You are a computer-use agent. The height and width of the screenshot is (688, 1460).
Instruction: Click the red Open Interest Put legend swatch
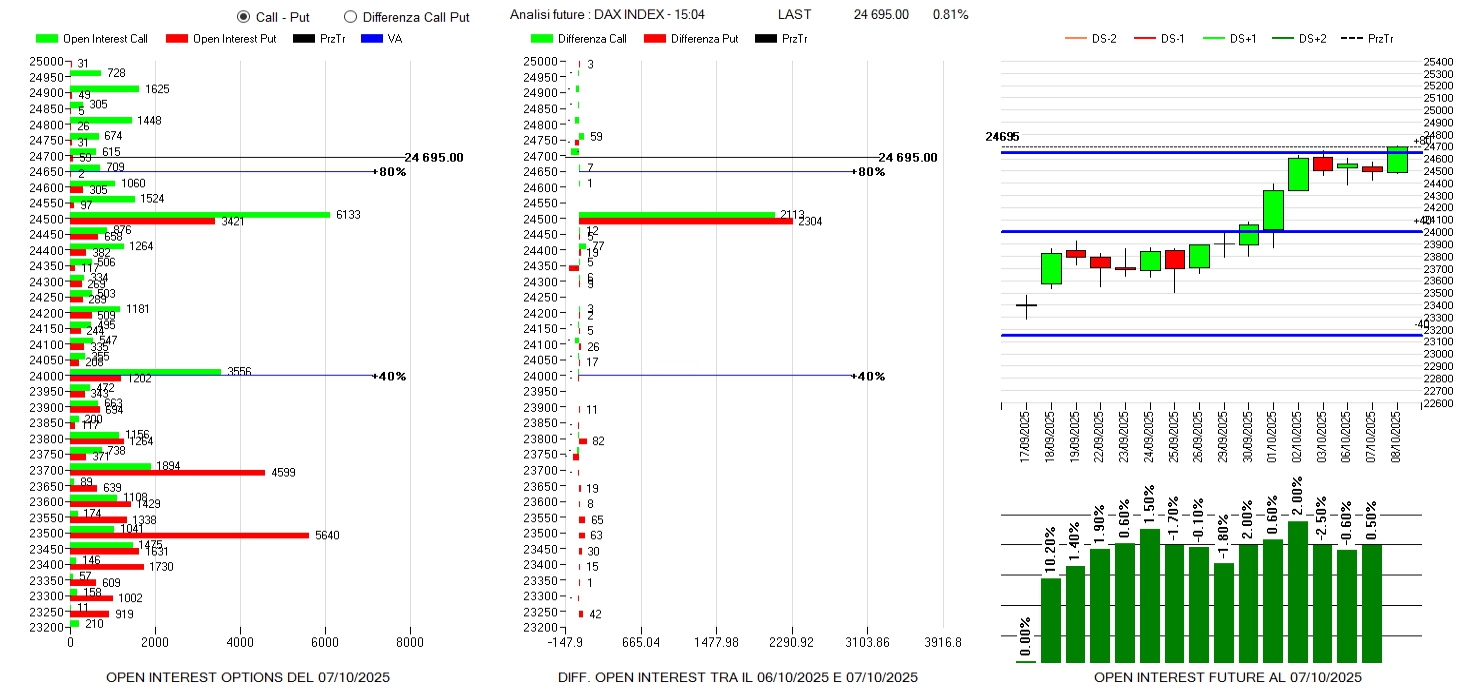tap(177, 39)
